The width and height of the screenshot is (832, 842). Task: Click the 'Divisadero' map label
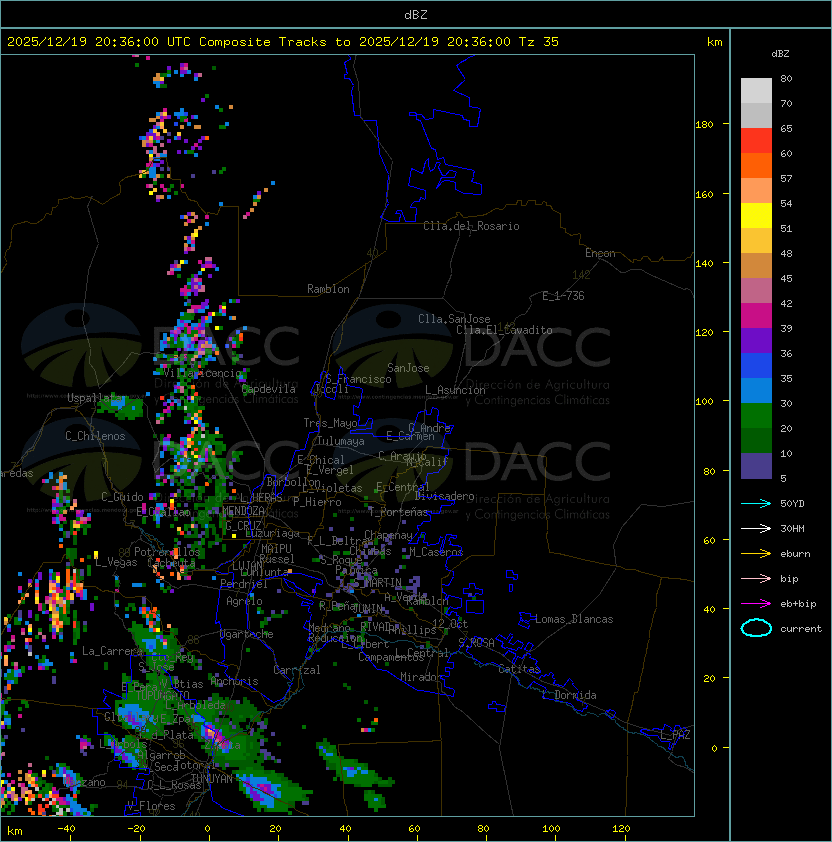tap(445, 496)
